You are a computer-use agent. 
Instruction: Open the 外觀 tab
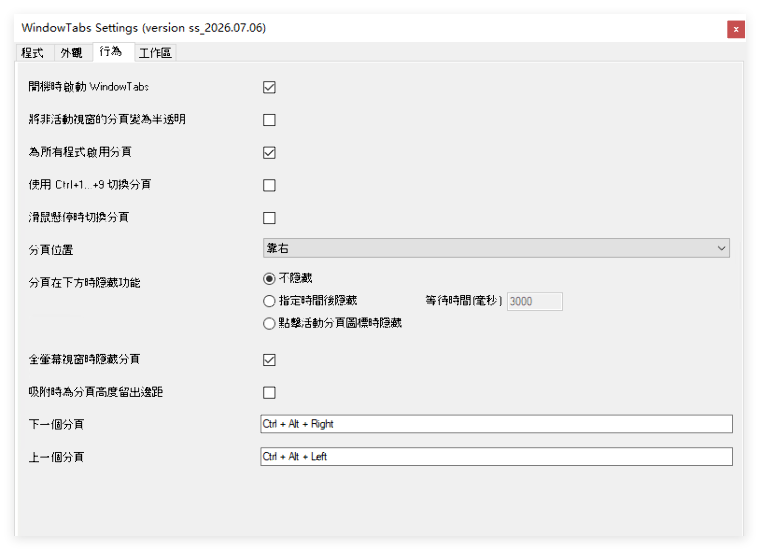(72, 52)
